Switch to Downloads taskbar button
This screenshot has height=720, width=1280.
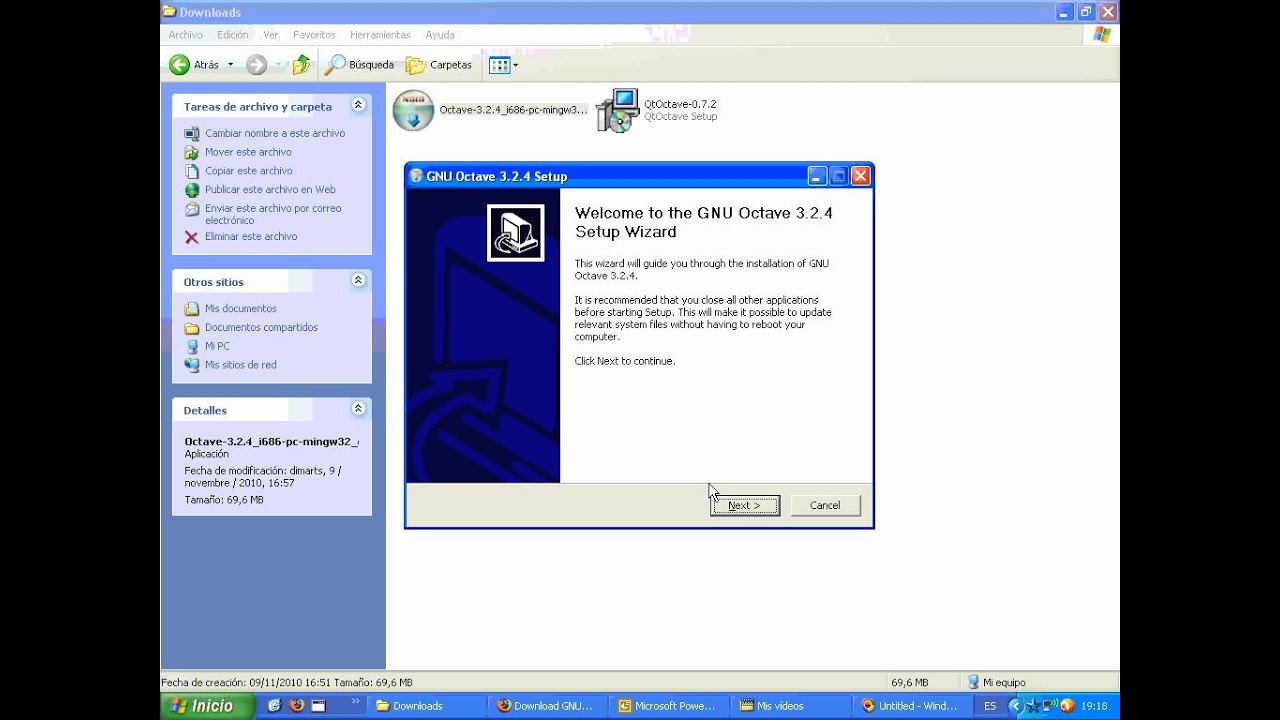pos(428,706)
